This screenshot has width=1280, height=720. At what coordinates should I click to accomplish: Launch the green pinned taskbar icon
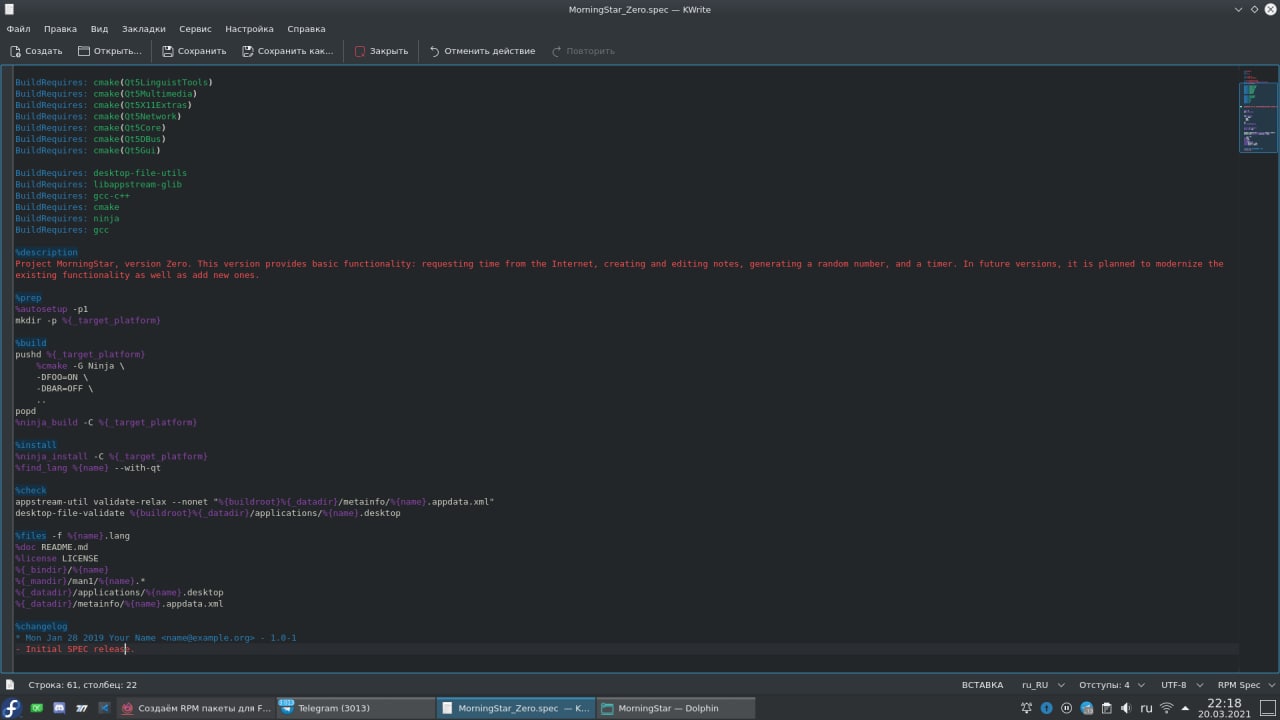pyautogui.click(x=37, y=708)
